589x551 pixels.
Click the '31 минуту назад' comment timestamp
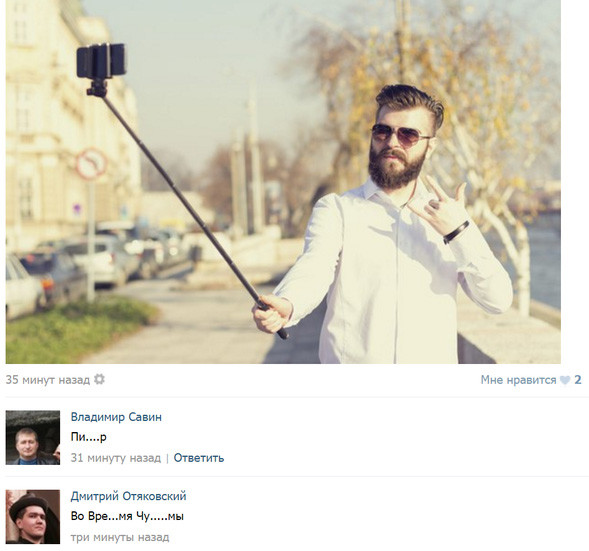[x=116, y=458]
